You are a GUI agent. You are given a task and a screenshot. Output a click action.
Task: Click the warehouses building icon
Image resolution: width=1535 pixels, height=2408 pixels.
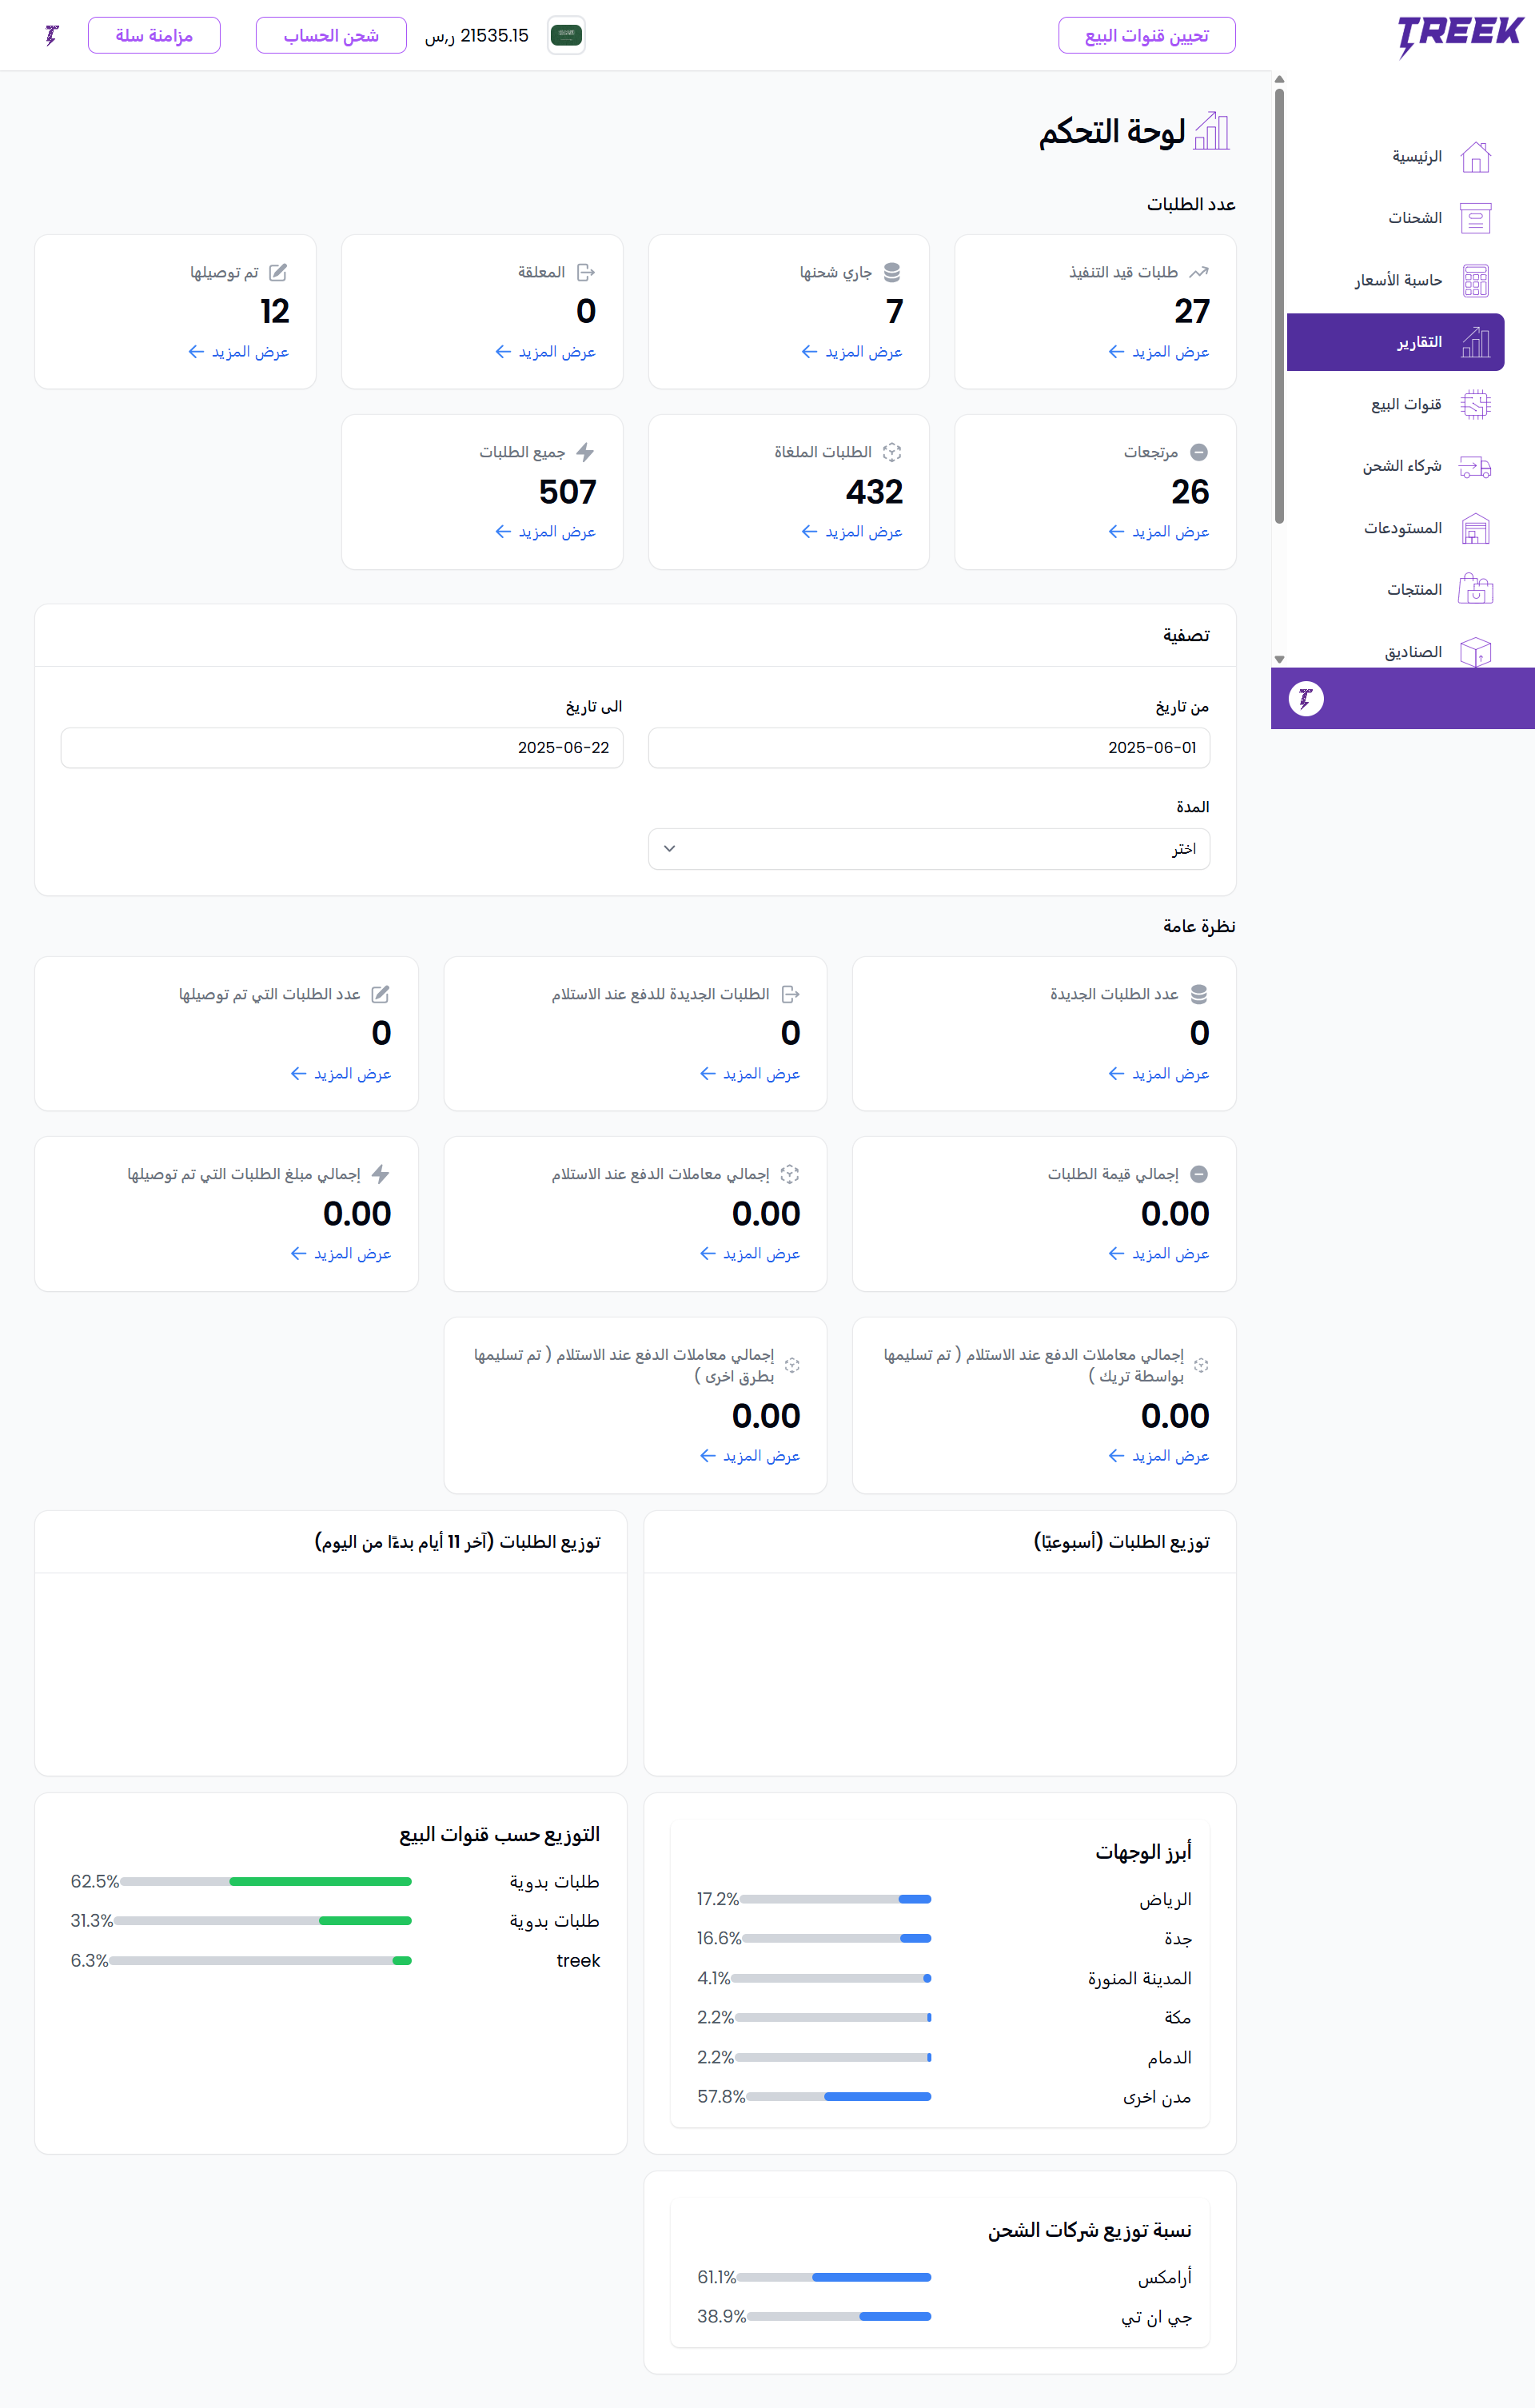[x=1475, y=529]
